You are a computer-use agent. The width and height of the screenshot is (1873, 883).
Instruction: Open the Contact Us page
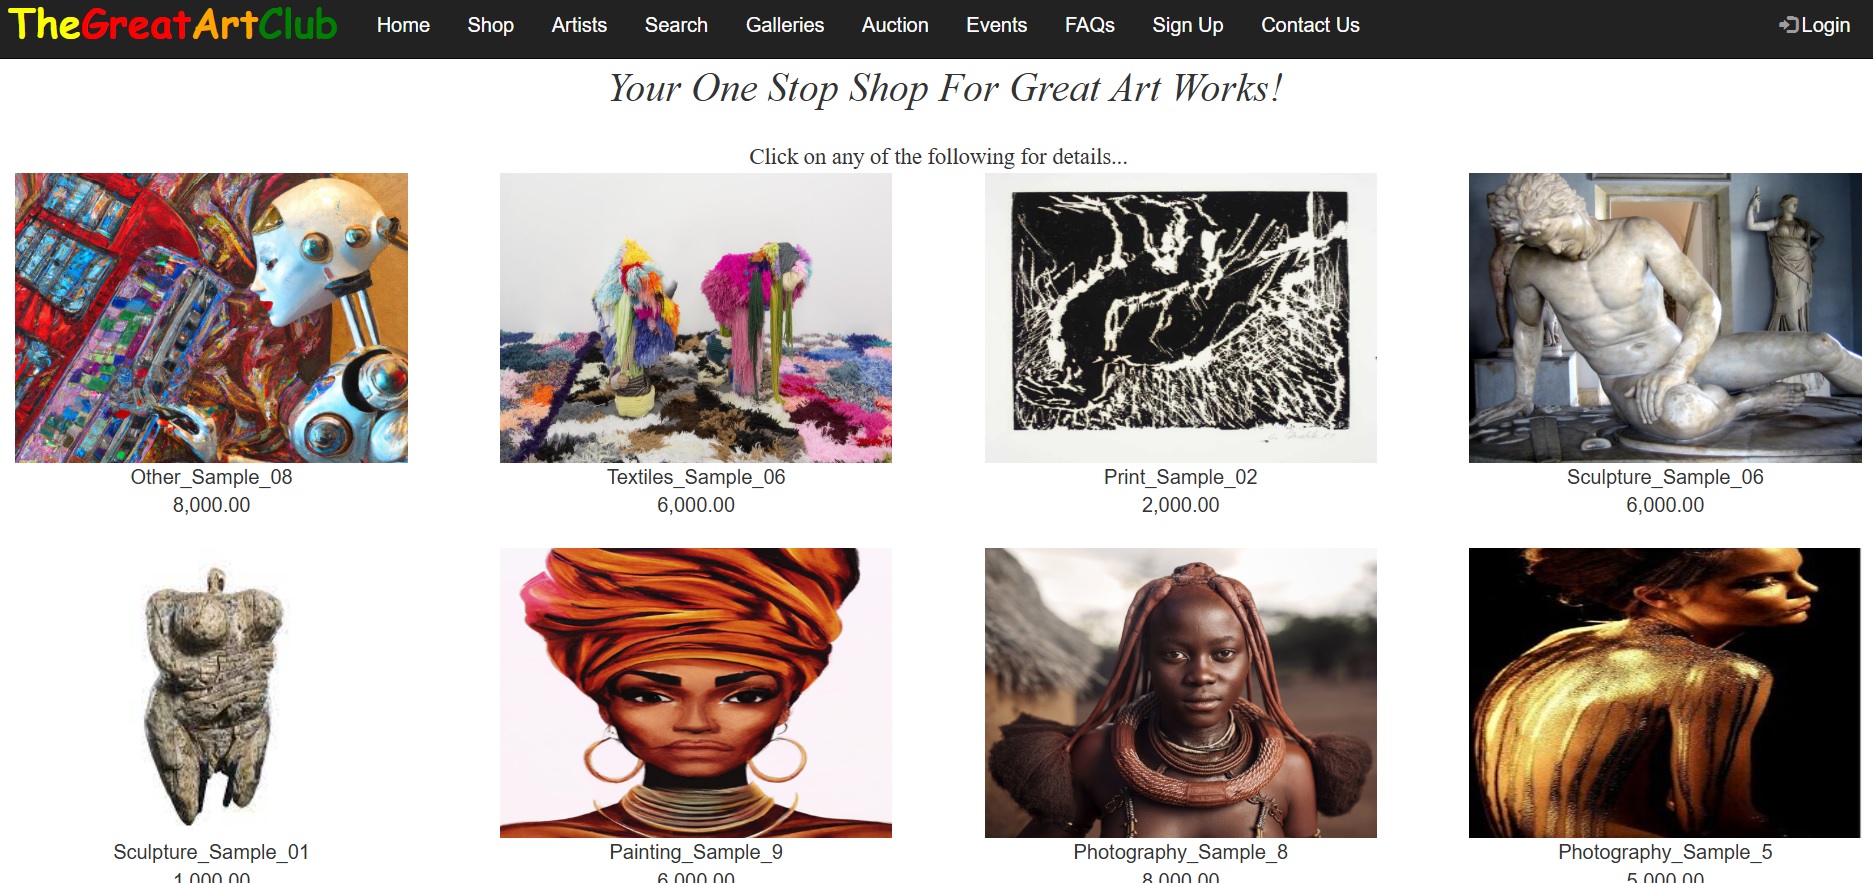(1310, 25)
